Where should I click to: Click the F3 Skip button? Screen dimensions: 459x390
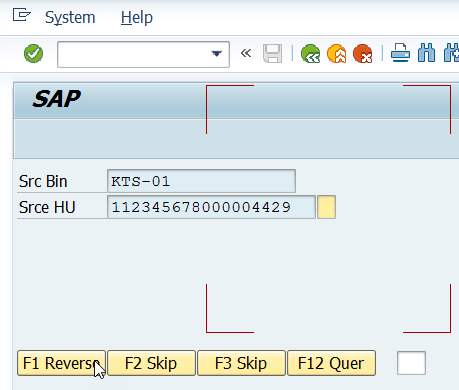[241, 363]
